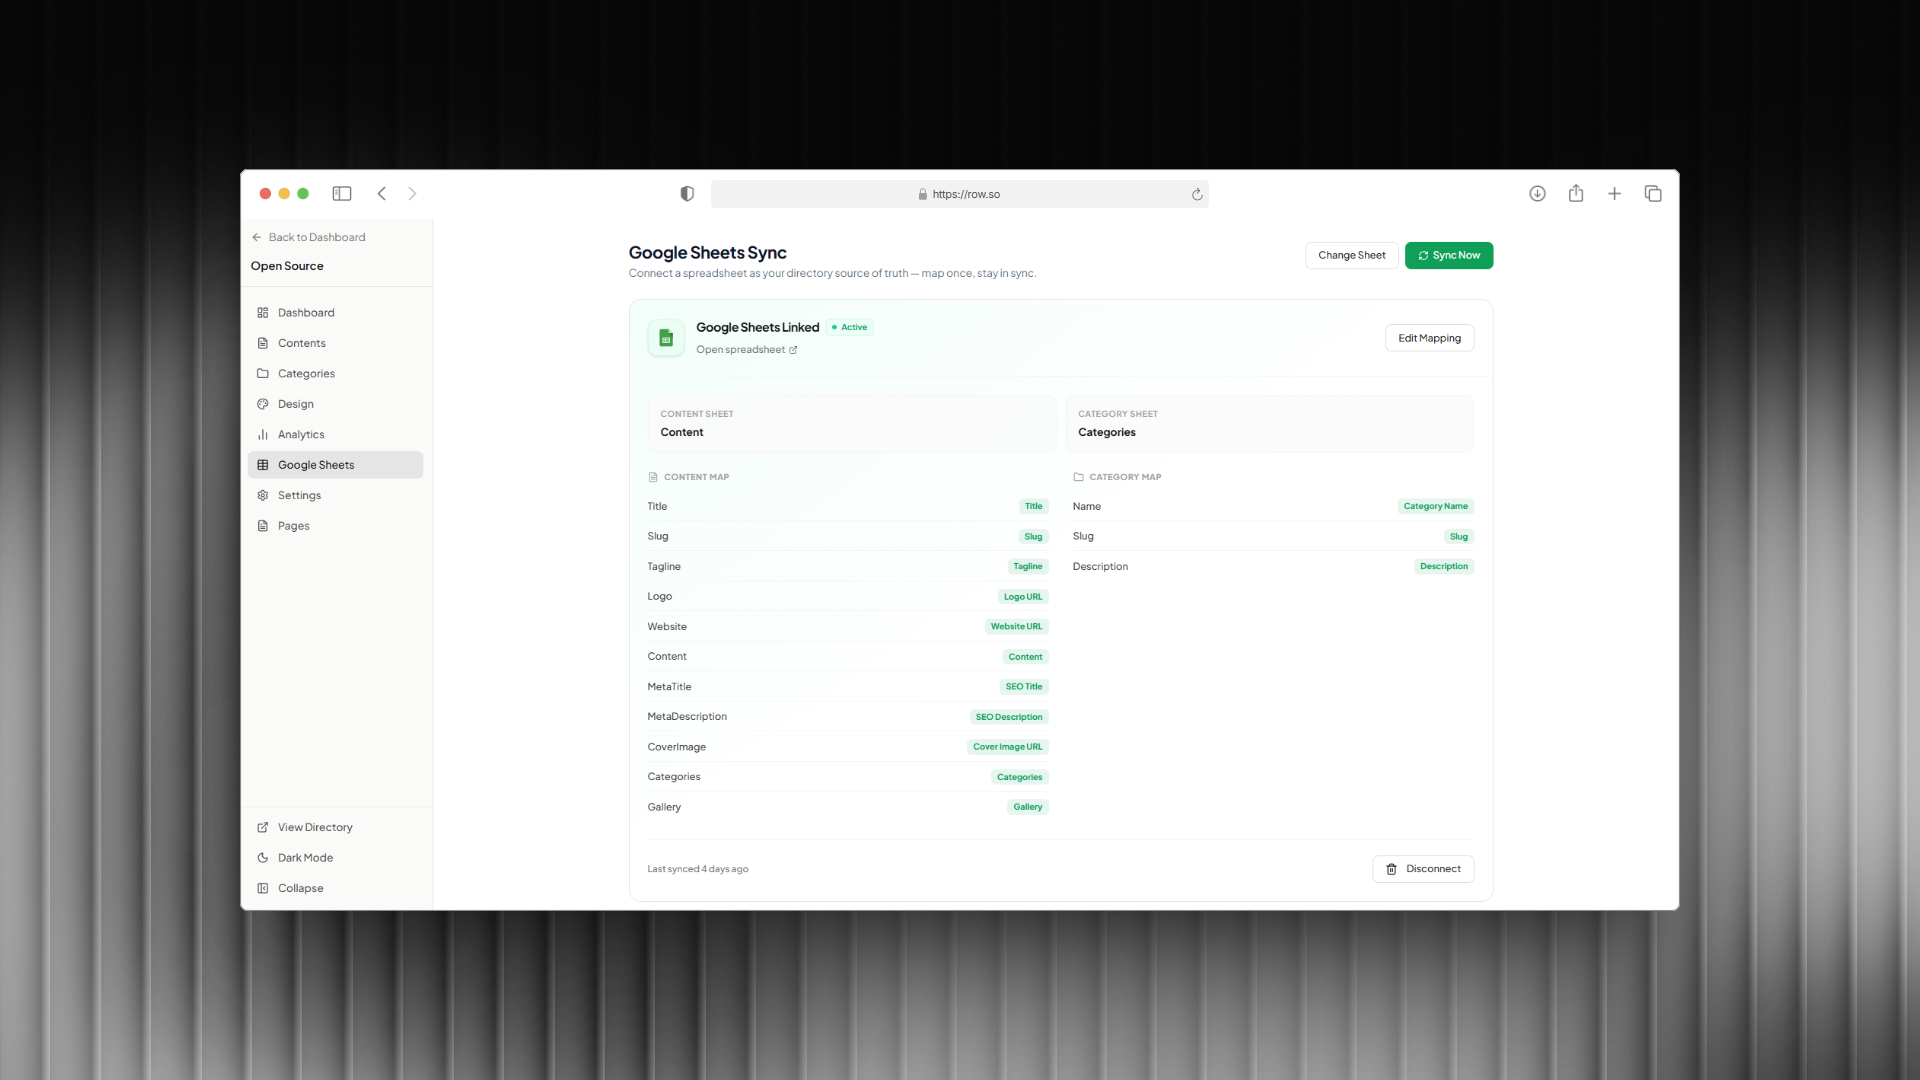Click the Category Name mapping tag
The width and height of the screenshot is (1920, 1080).
pos(1436,506)
